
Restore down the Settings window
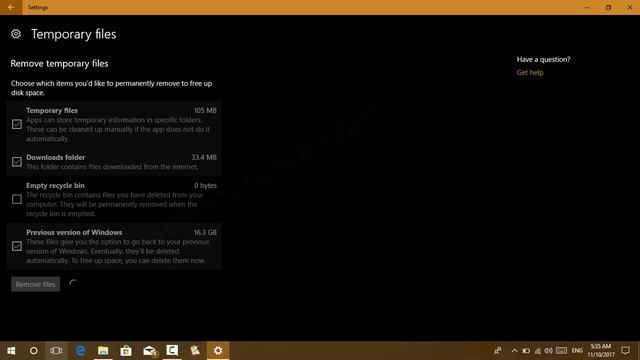pyautogui.click(x=608, y=7)
